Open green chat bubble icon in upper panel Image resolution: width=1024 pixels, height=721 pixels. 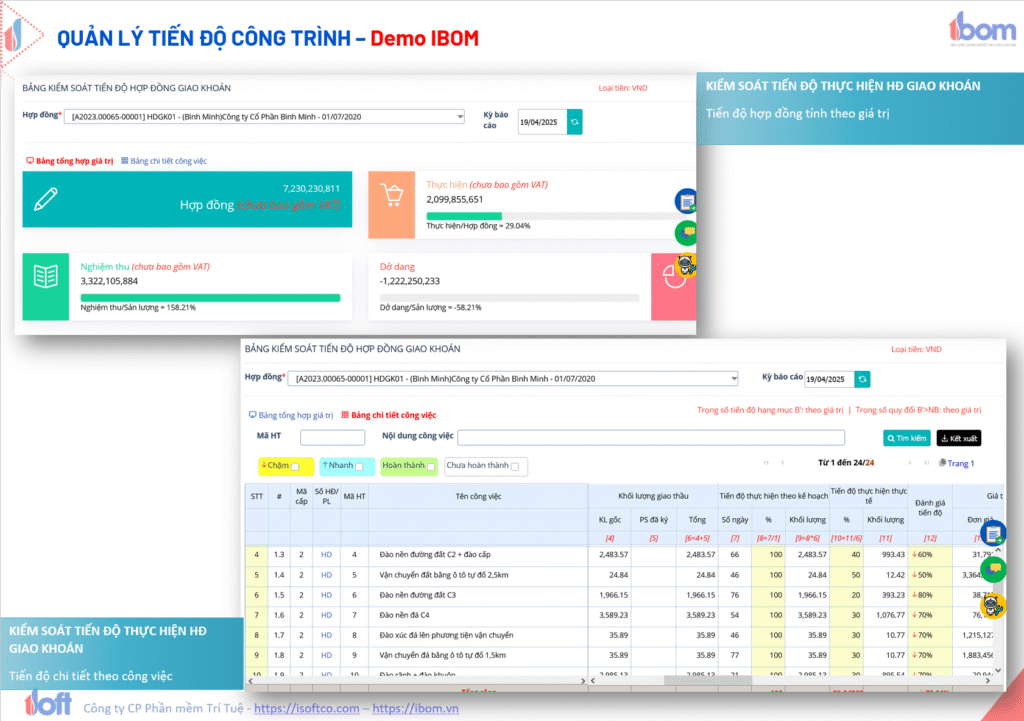pyautogui.click(x=686, y=234)
